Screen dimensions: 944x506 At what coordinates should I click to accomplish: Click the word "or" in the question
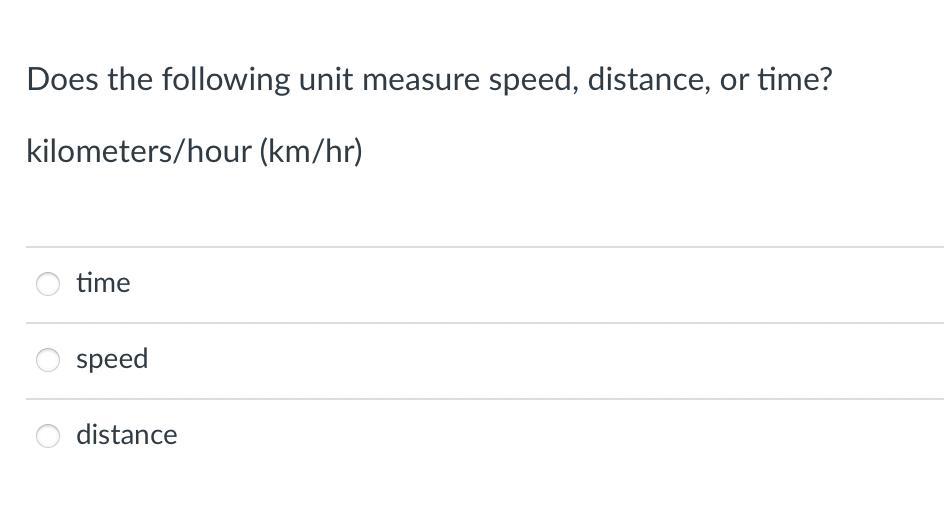coord(734,80)
